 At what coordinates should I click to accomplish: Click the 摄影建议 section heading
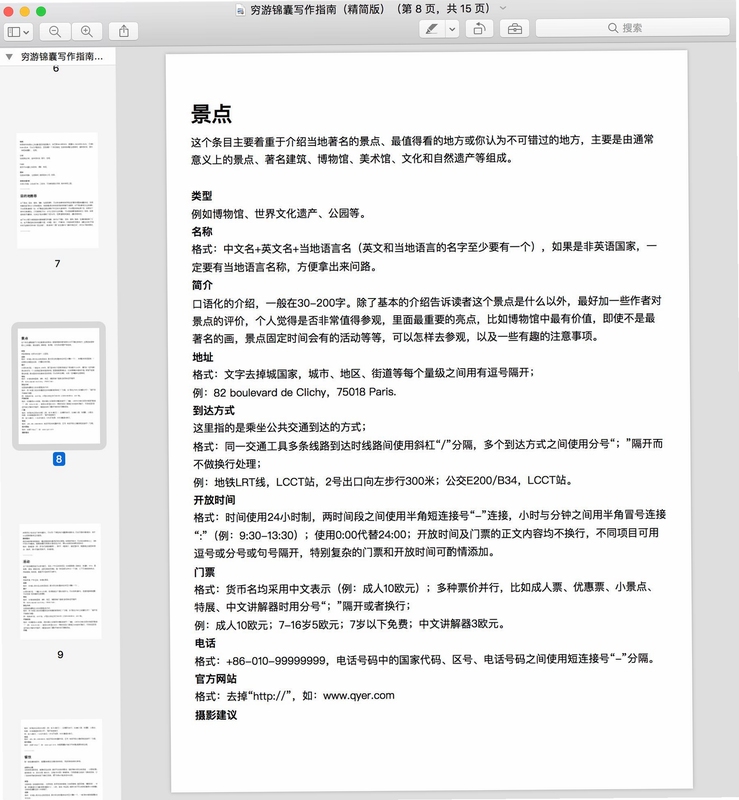click(x=216, y=715)
